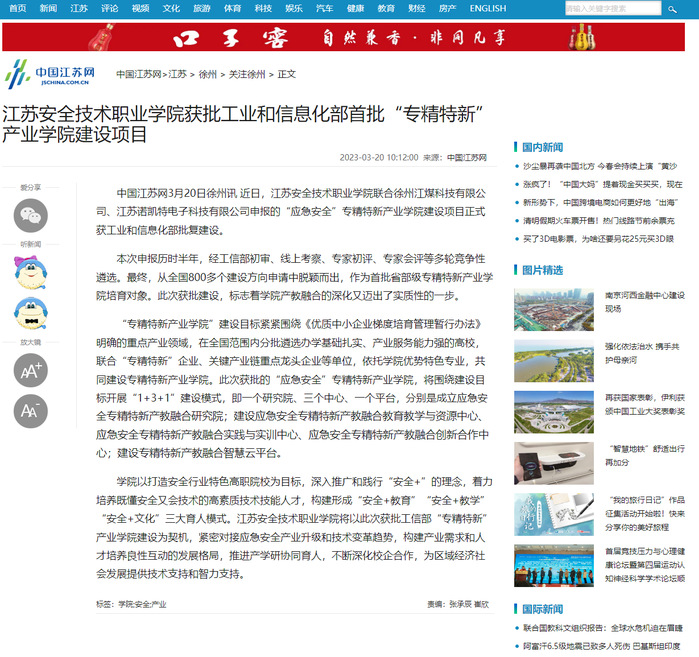Open the red liquor banner advertisement

pos(349,37)
